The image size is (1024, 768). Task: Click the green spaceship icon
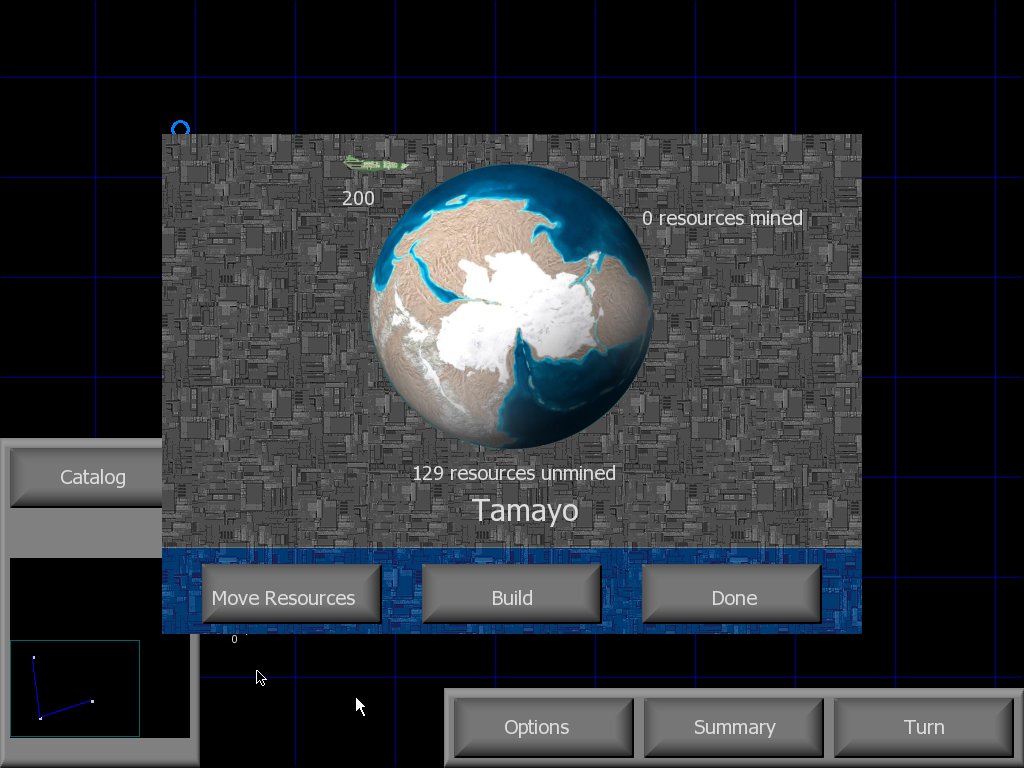376,163
